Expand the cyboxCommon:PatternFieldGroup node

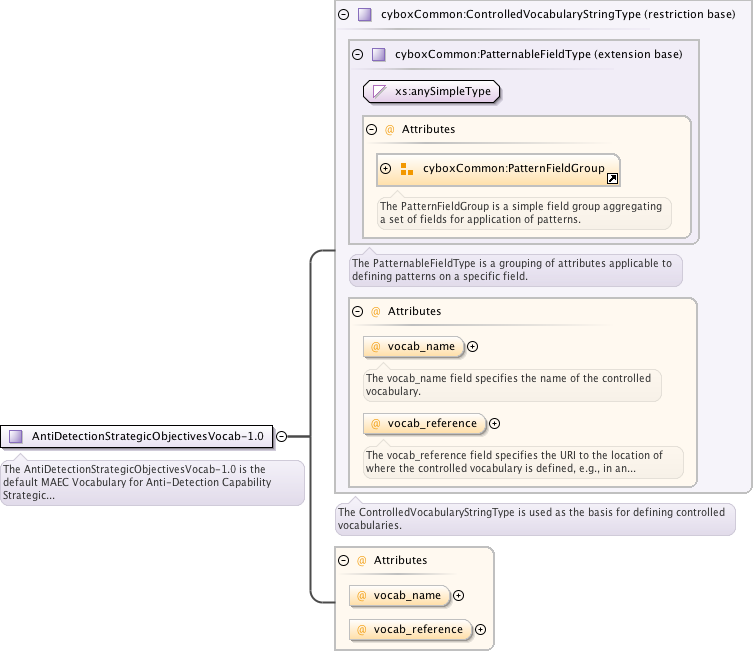point(385,169)
